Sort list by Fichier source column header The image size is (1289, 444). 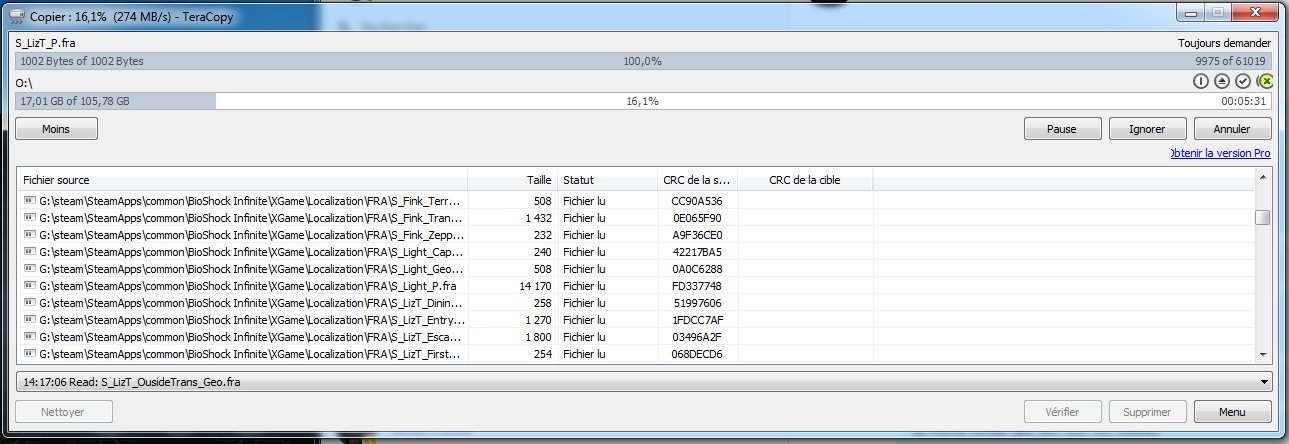tap(240, 180)
